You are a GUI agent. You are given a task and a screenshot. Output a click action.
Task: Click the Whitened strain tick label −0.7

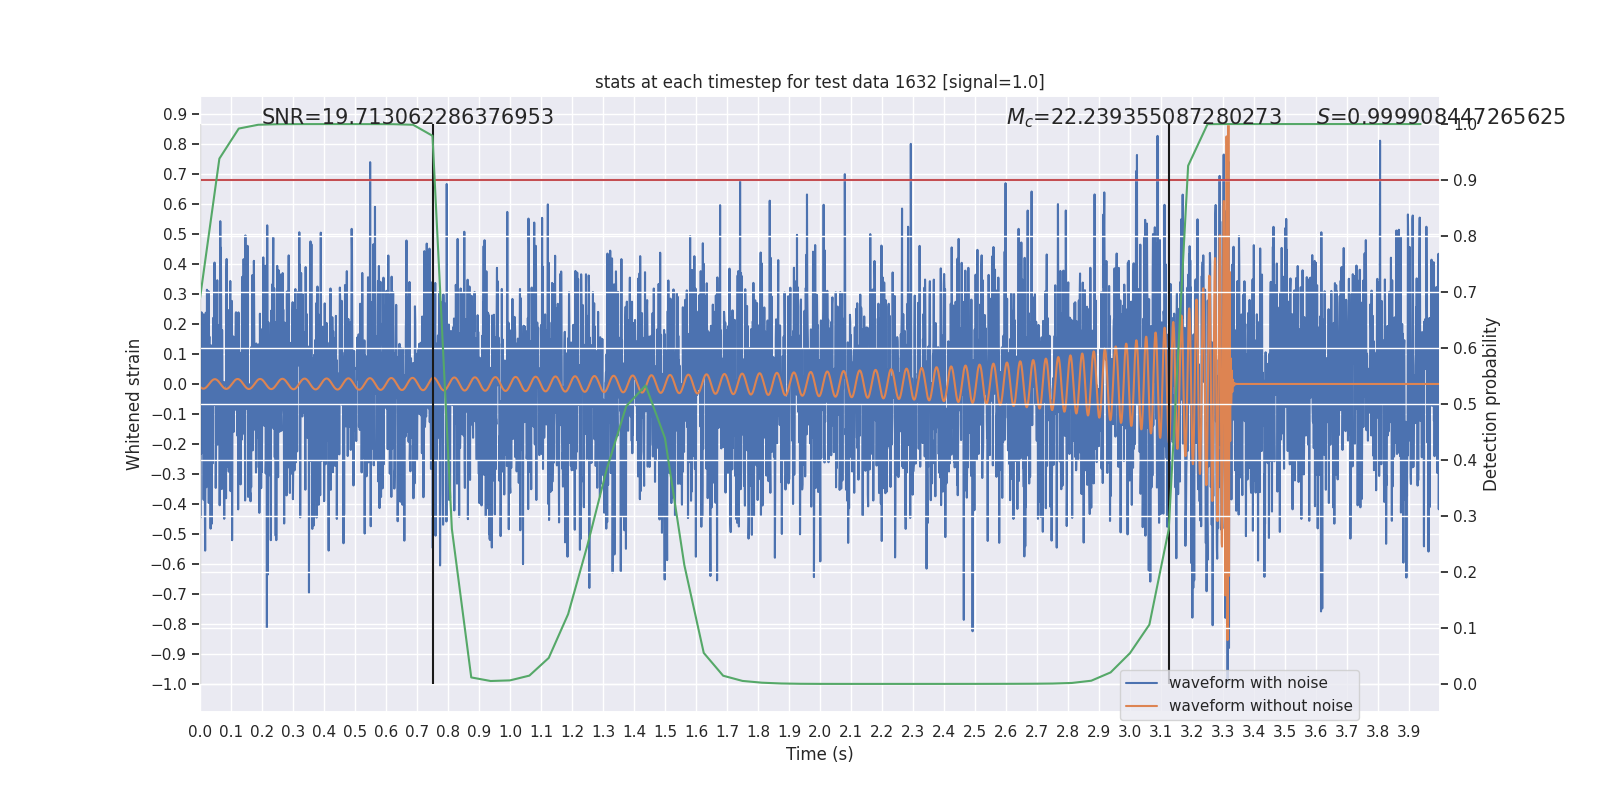tap(169, 595)
